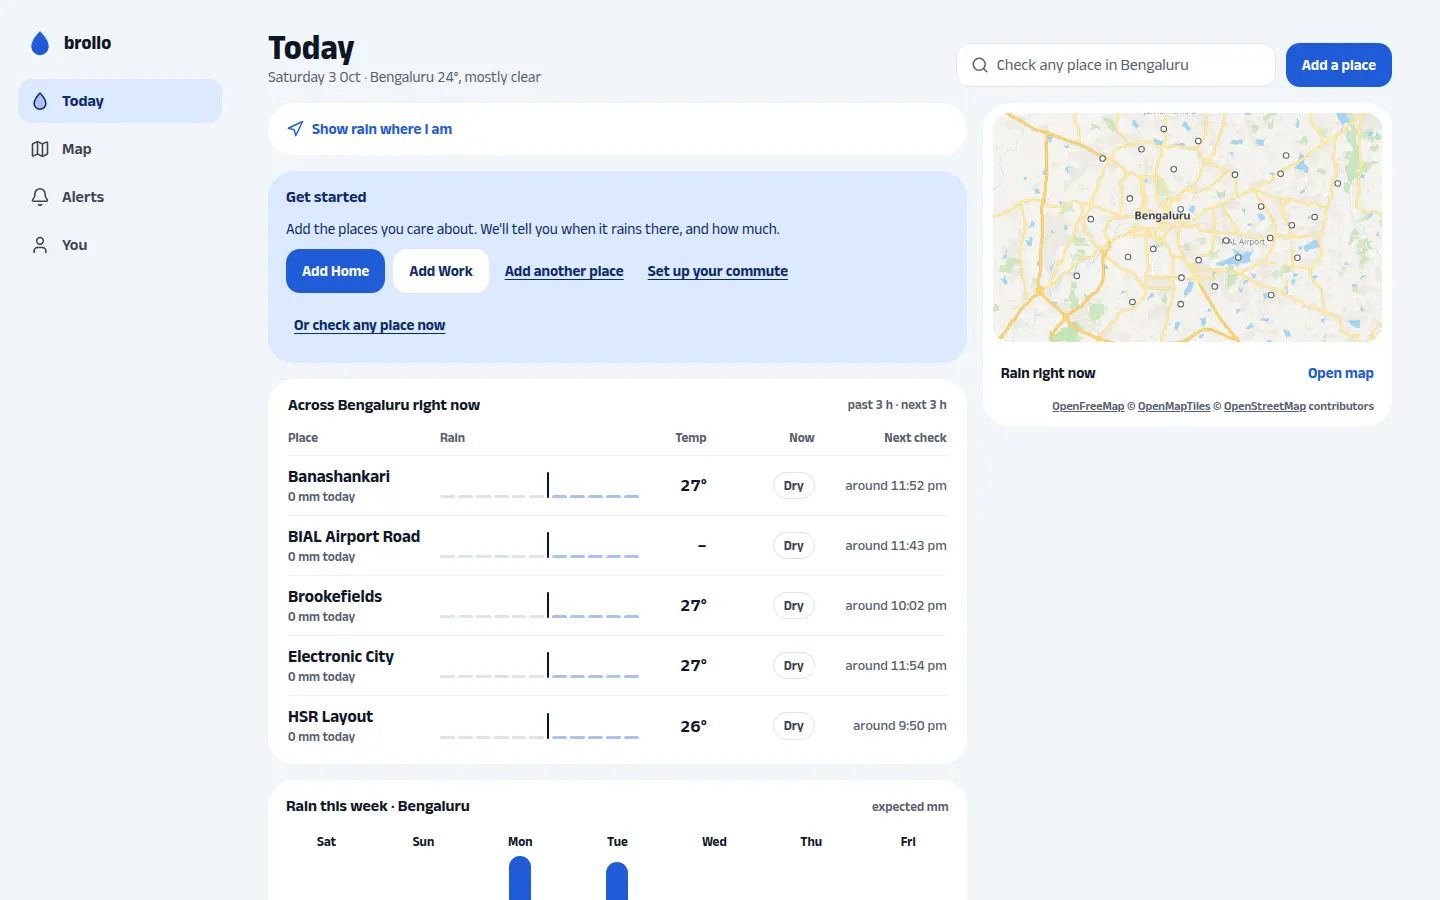Select the HSR Layout place row
The height and width of the screenshot is (900, 1440).
click(x=617, y=726)
